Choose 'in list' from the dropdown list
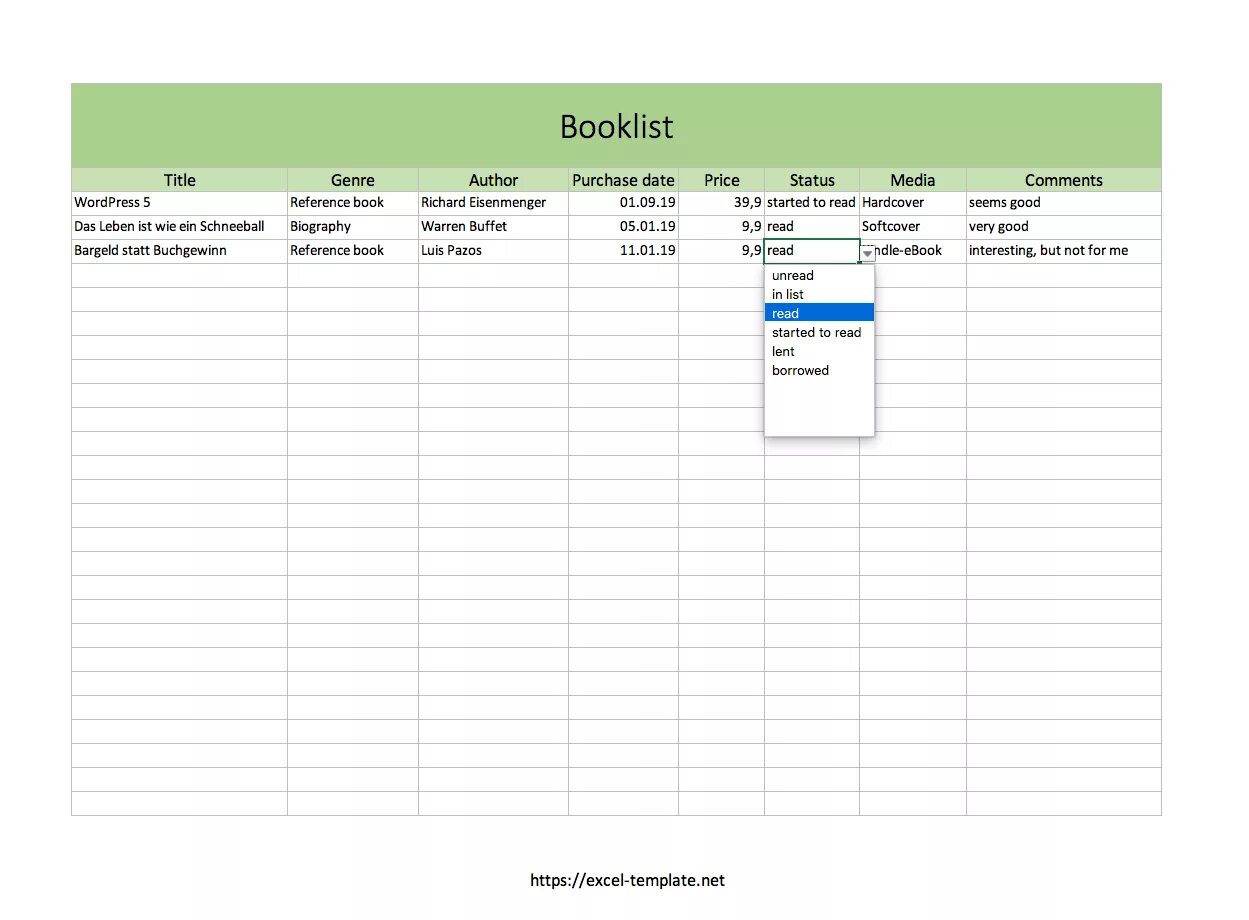The width and height of the screenshot is (1249, 920). click(x=819, y=294)
